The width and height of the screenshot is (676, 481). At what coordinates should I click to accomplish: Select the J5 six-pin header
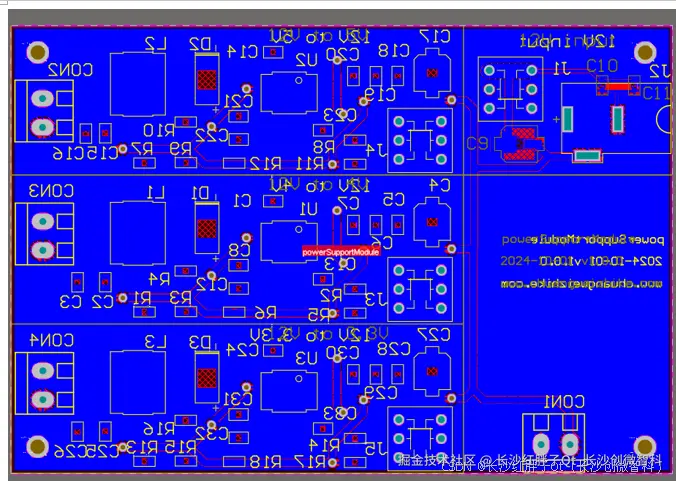420,438
